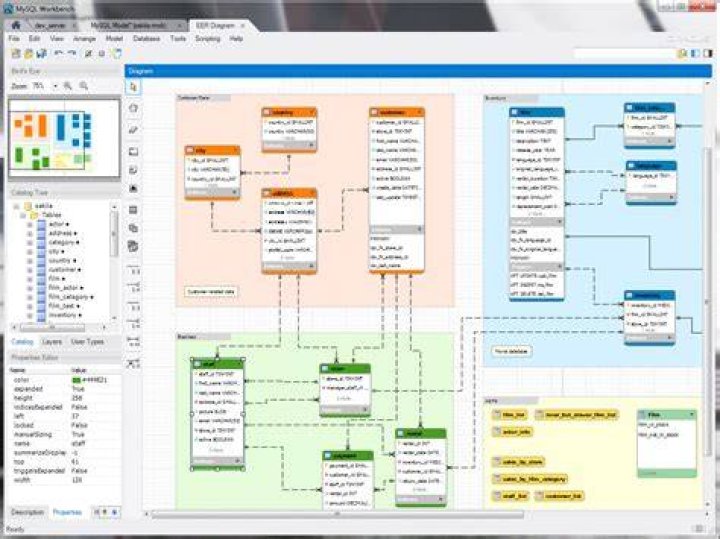Screen dimensions: 720x539
Task: Click the Open Model folder icon
Action: 28,54
